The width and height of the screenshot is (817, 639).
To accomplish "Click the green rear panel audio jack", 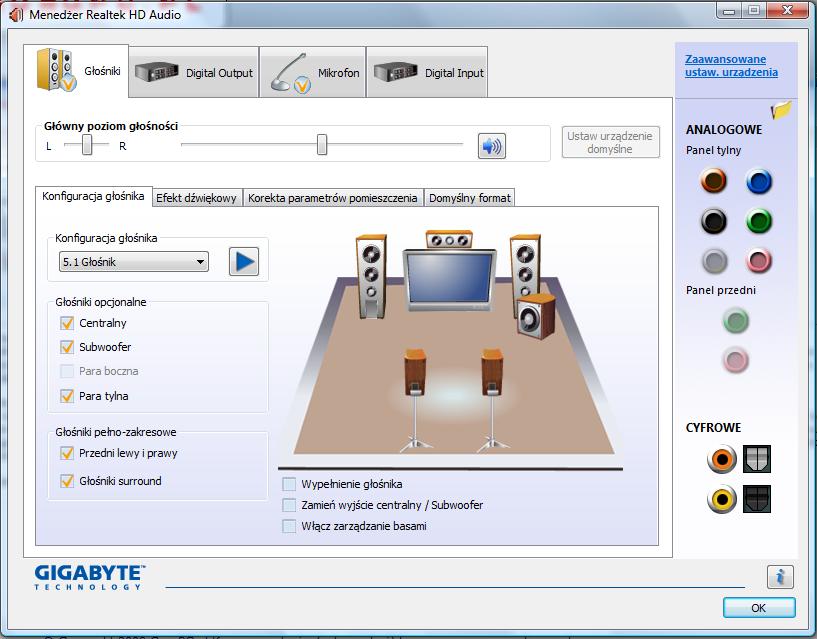I will [x=759, y=220].
